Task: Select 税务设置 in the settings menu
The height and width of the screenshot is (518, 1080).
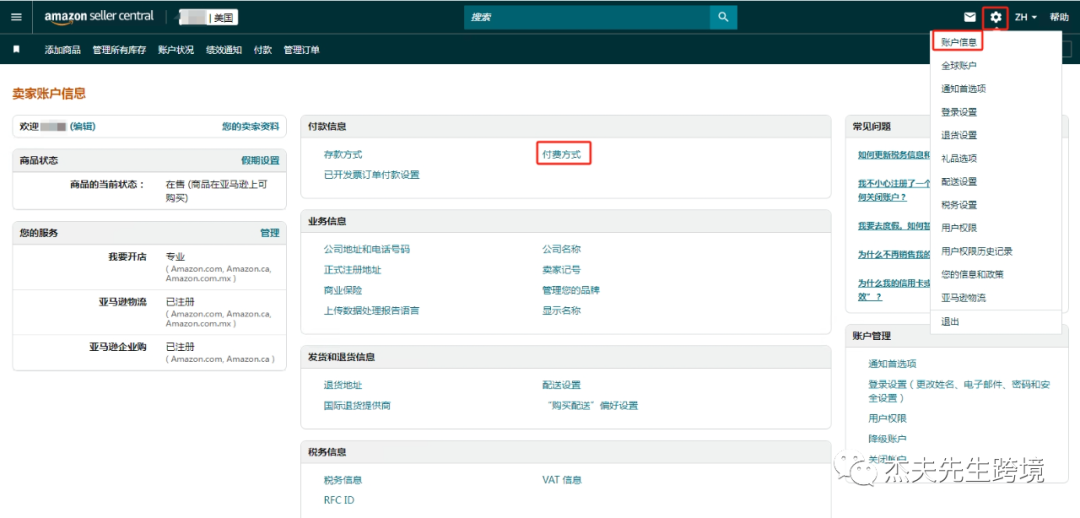Action: 959,205
